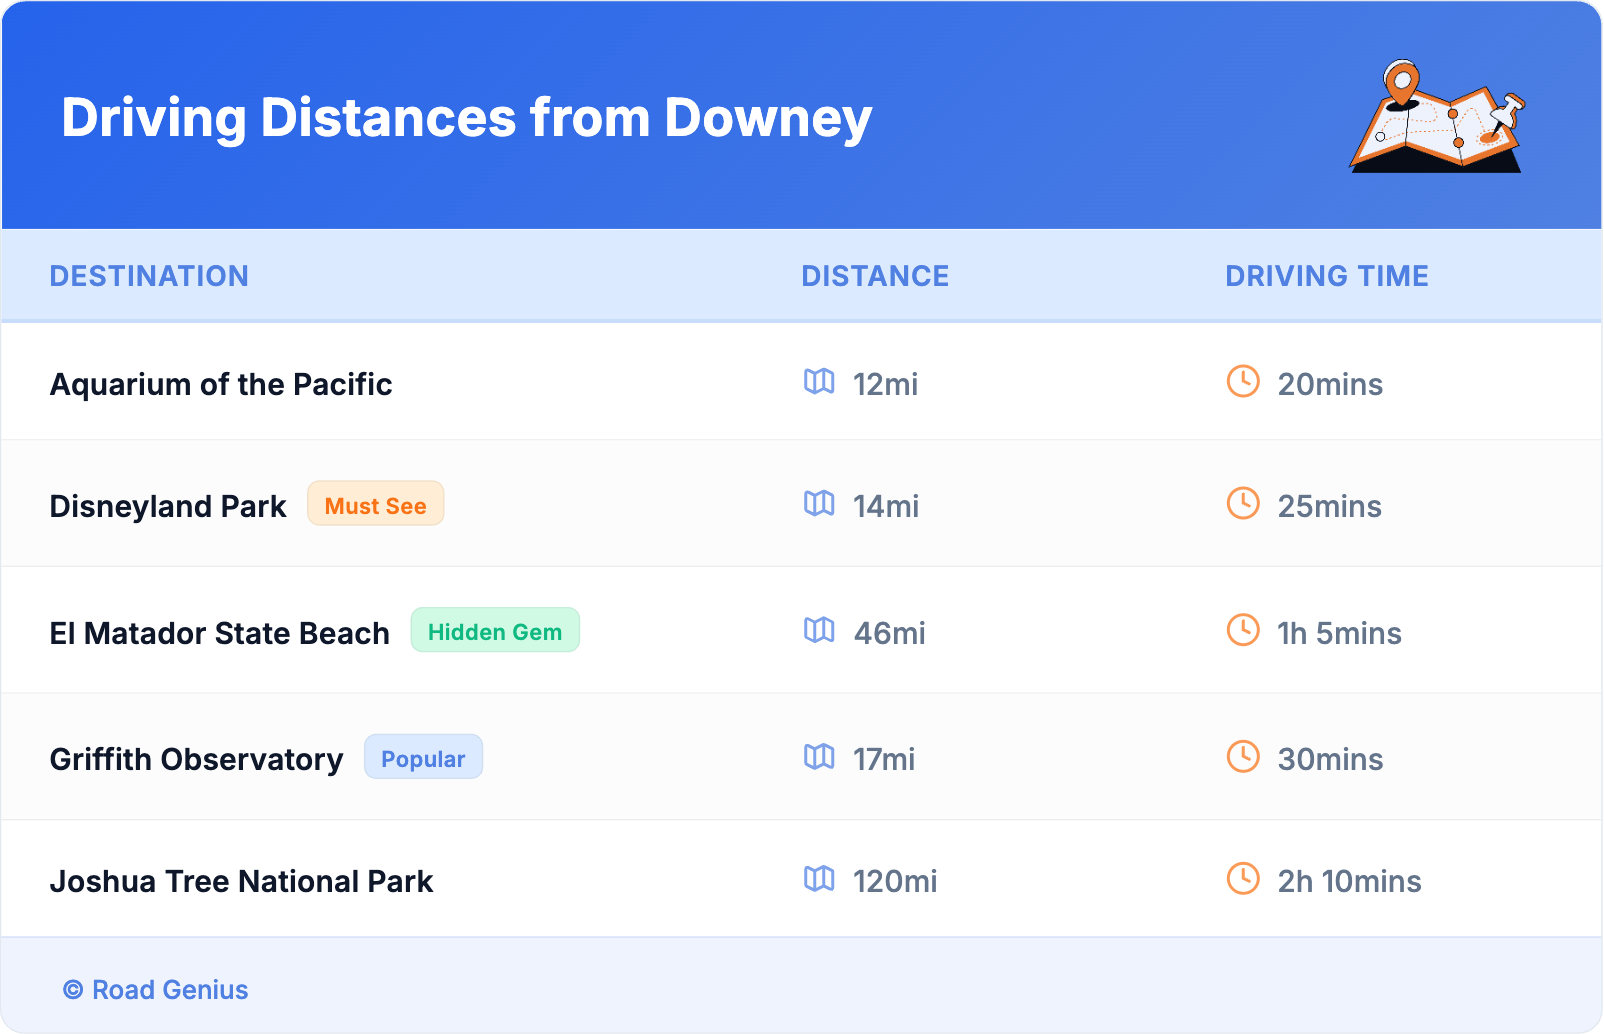
Task: Click the Driving Distances from Downey title
Action: click(466, 118)
